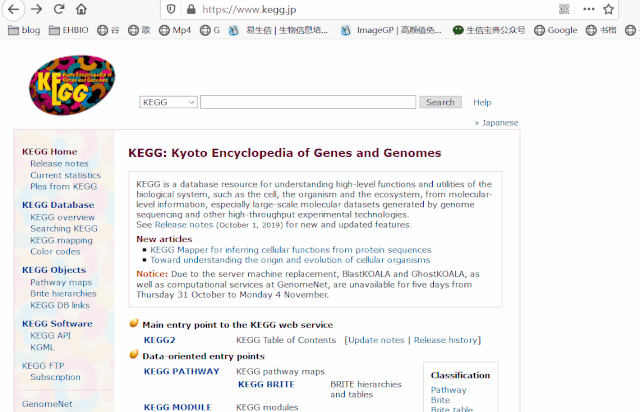Open the KEGG PATHWAY entry point
Image resolution: width=640 pixels, height=412 pixels.
tap(182, 371)
